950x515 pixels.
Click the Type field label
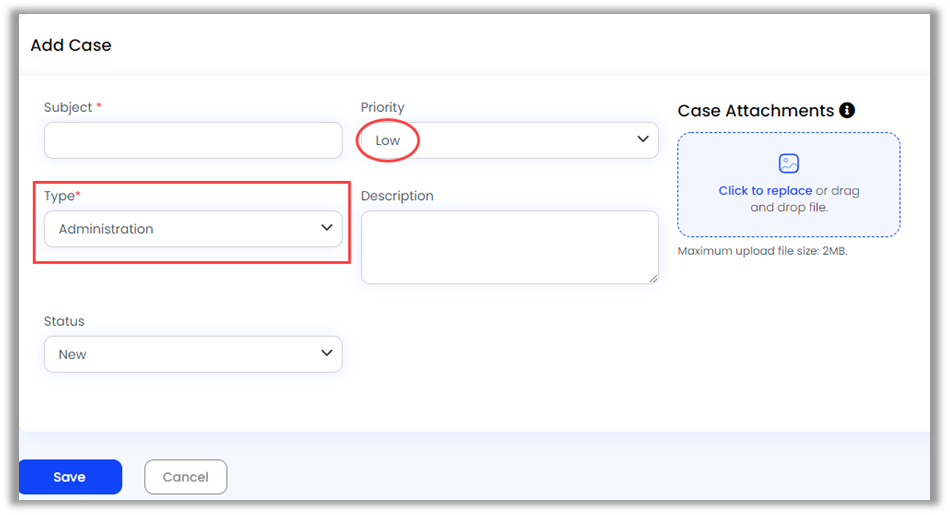point(59,196)
